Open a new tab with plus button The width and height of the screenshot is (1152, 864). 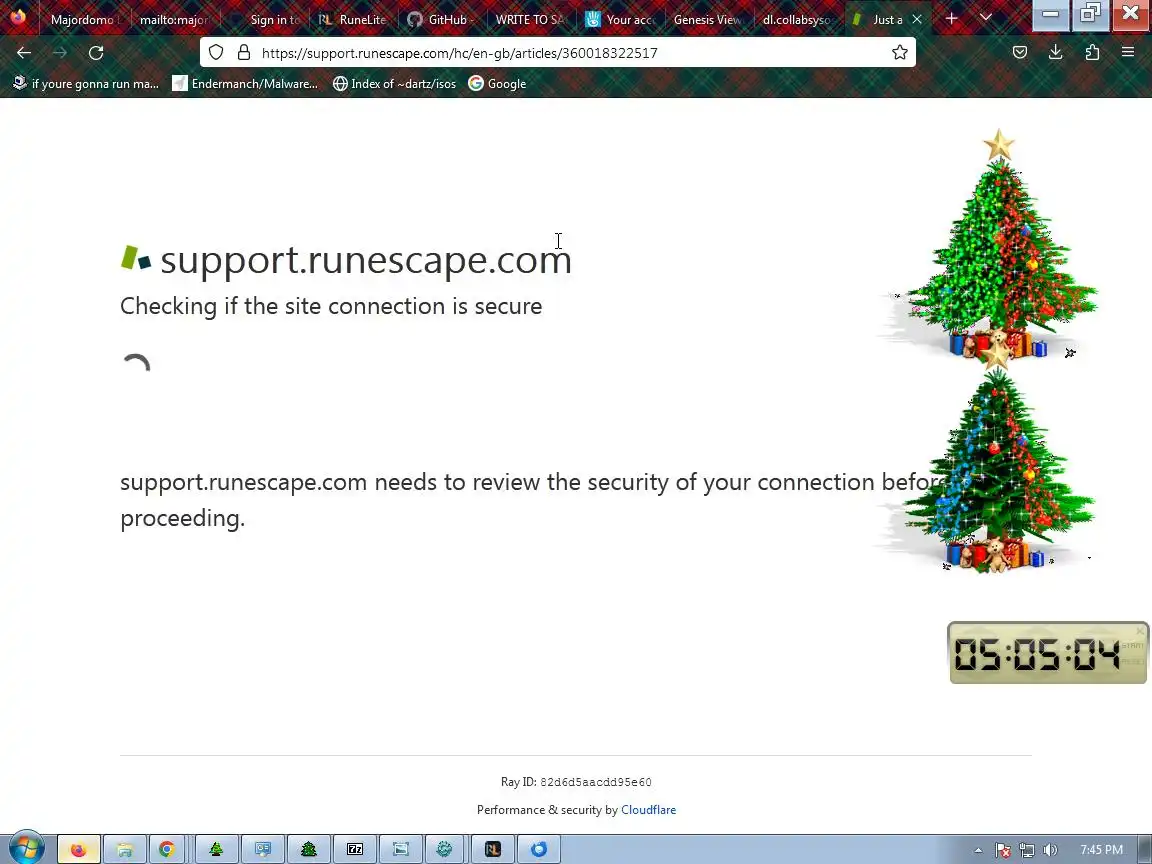(x=951, y=19)
